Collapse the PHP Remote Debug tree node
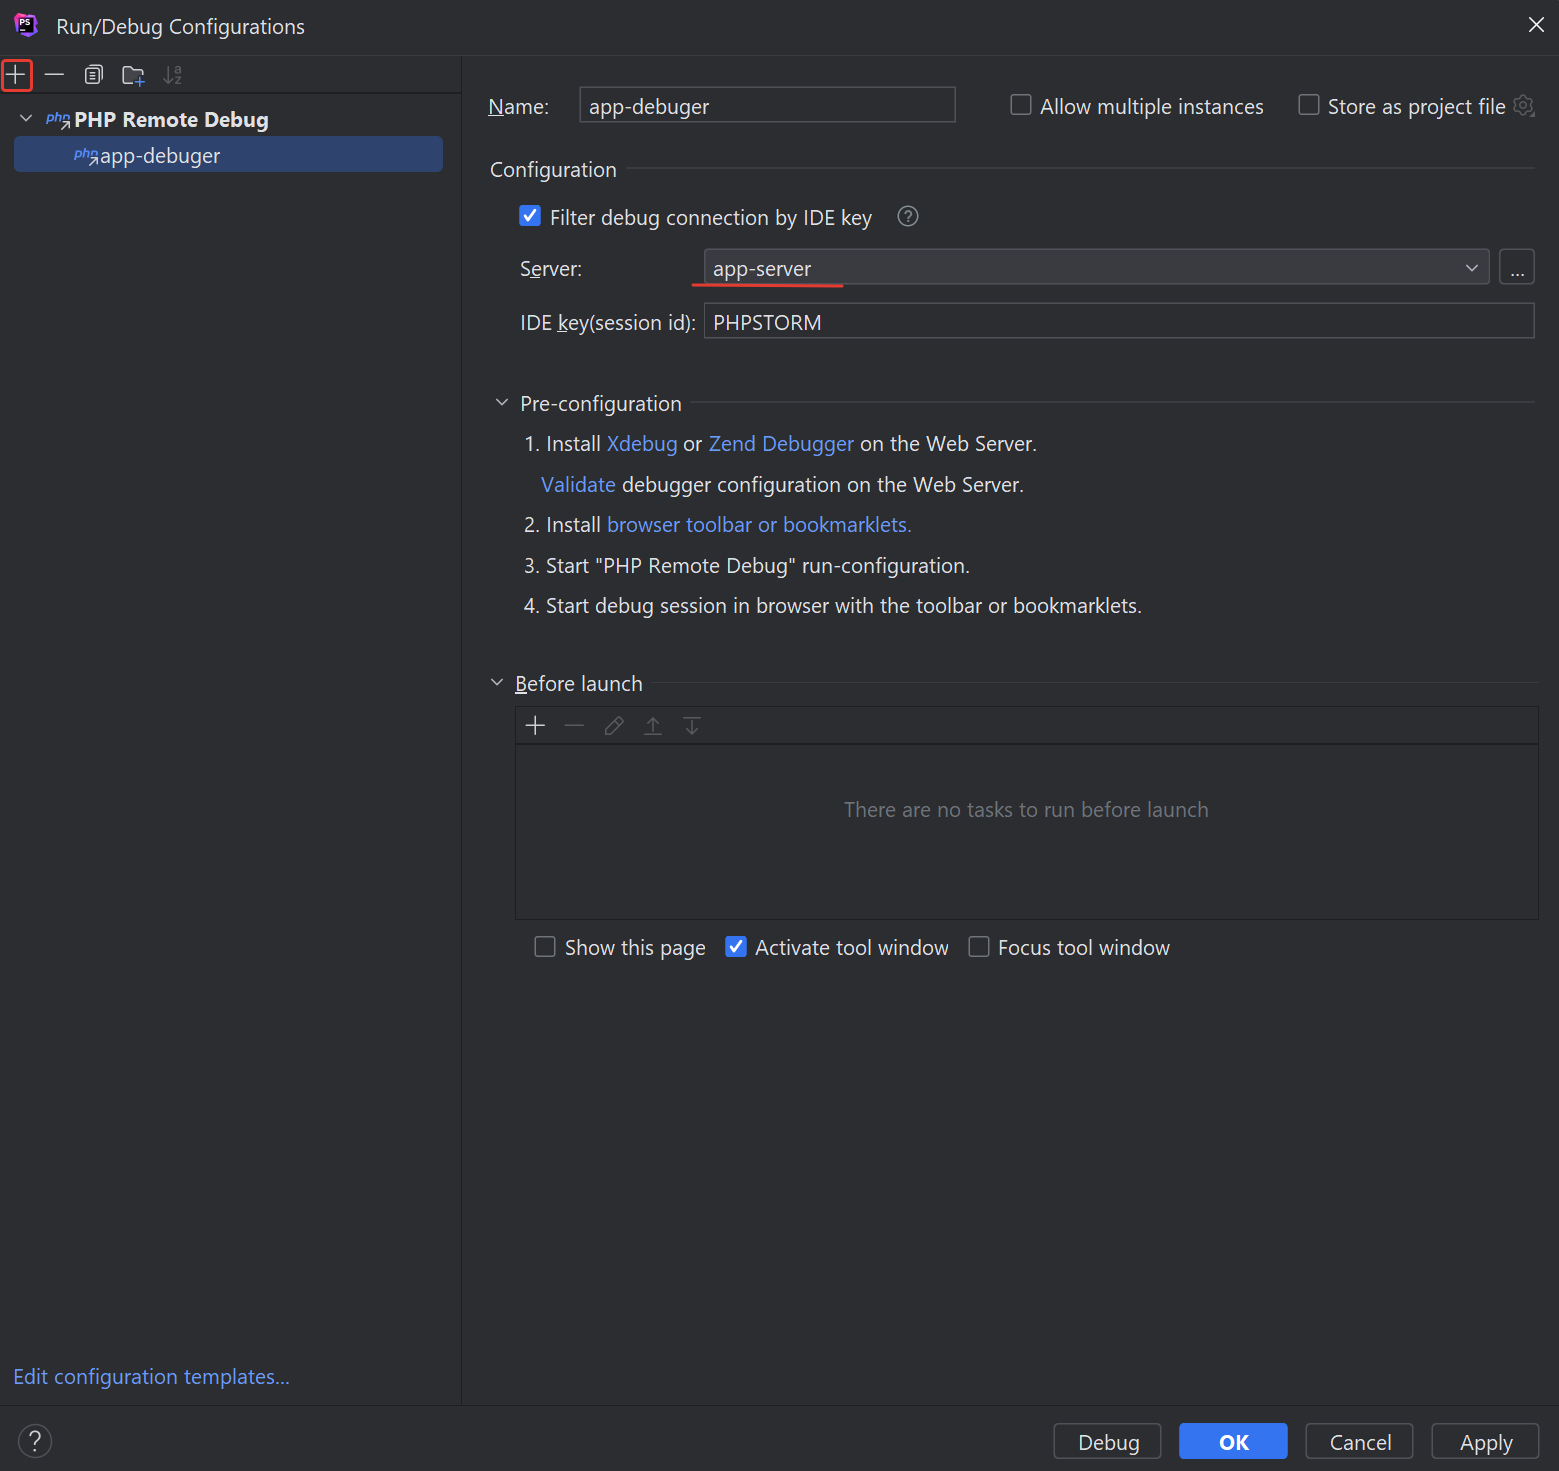This screenshot has width=1559, height=1471. click(x=26, y=119)
